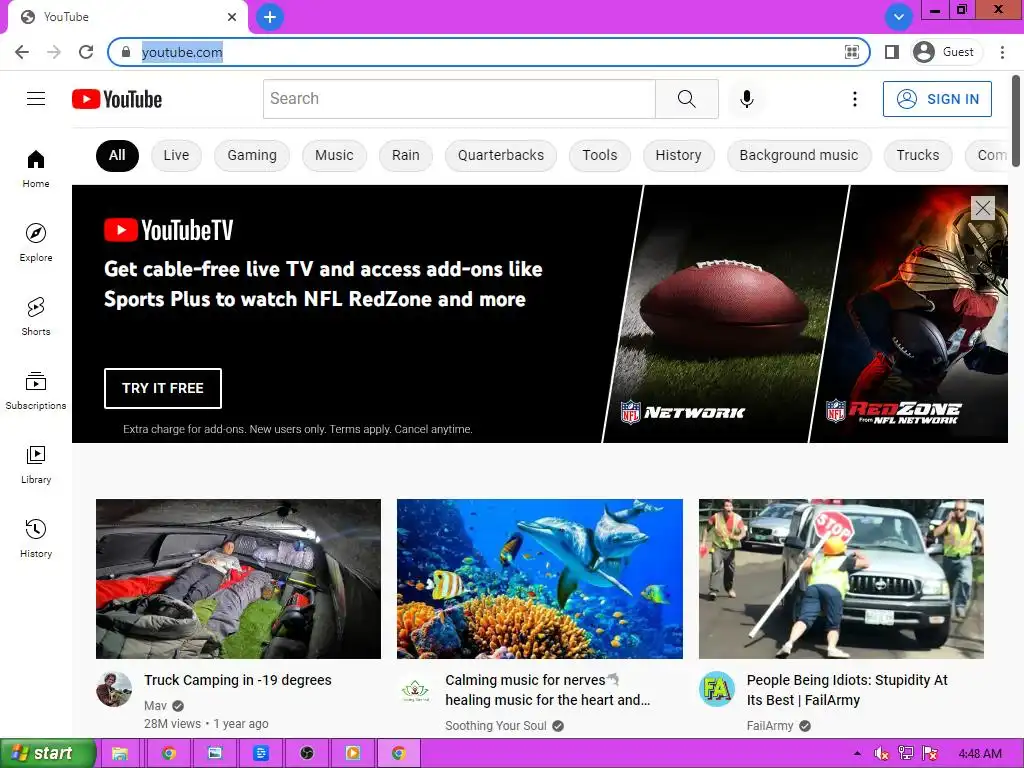The width and height of the screenshot is (1024, 768).
Task: Open YouTube settings three-dot menu
Action: [854, 99]
